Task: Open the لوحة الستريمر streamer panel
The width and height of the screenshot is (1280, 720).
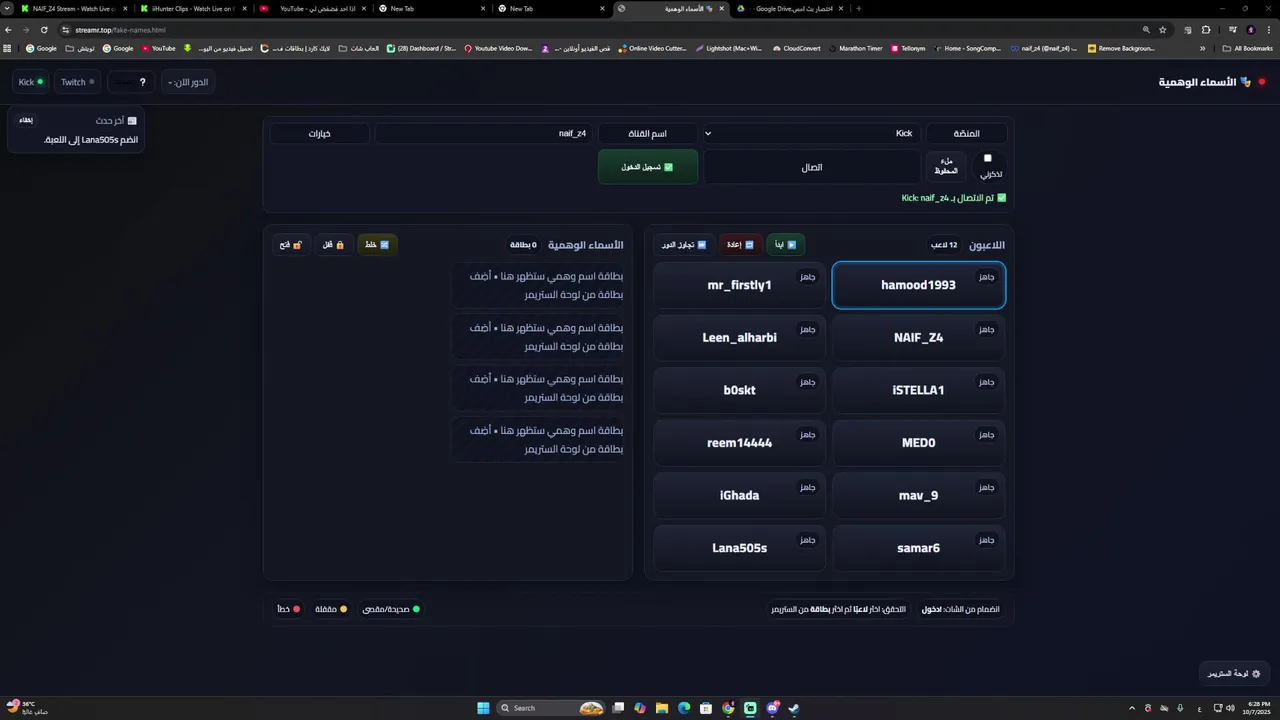Action: coord(1233,674)
